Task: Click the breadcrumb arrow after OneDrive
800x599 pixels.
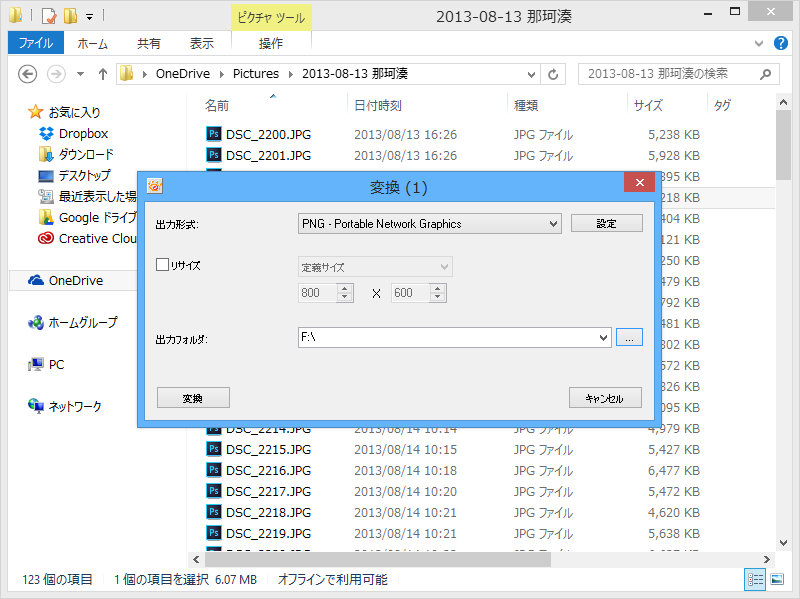Action: [x=221, y=74]
